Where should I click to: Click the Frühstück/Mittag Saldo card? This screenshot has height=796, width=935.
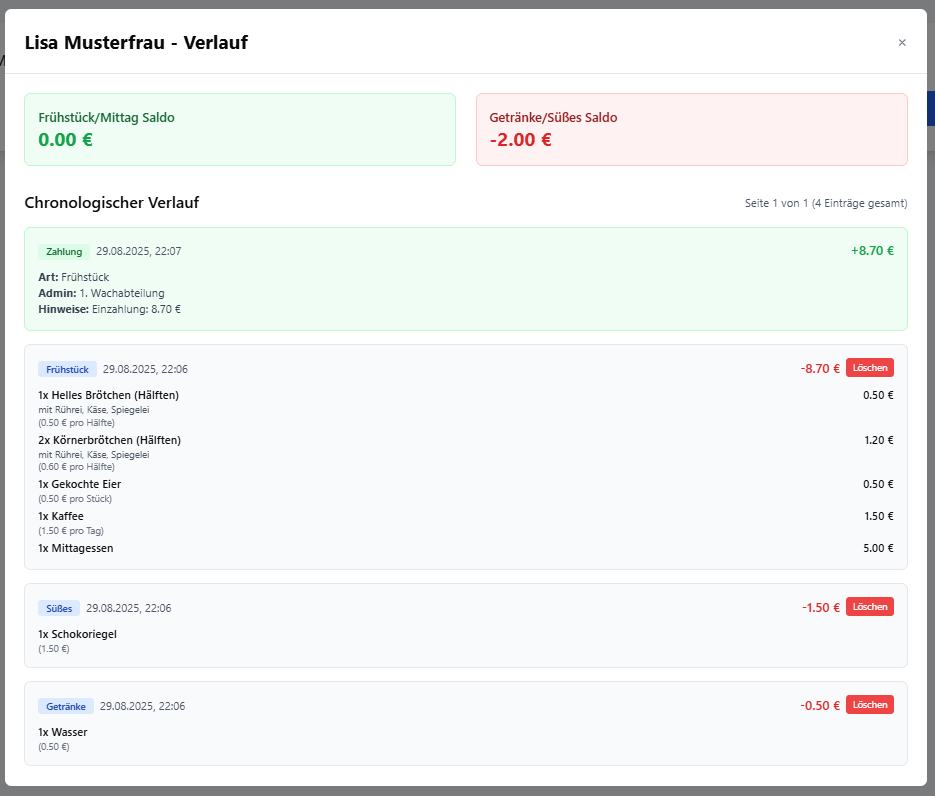coord(240,130)
